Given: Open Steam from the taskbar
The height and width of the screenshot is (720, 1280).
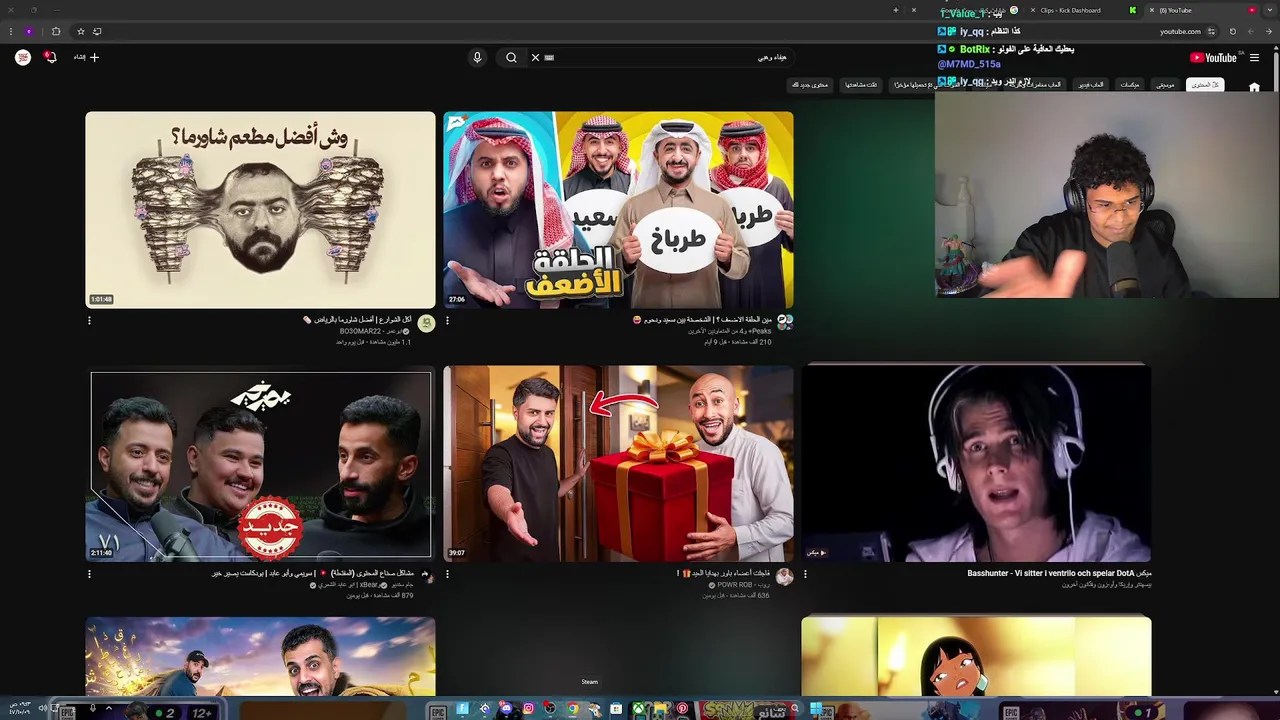Looking at the screenshot, I should click(x=594, y=709).
